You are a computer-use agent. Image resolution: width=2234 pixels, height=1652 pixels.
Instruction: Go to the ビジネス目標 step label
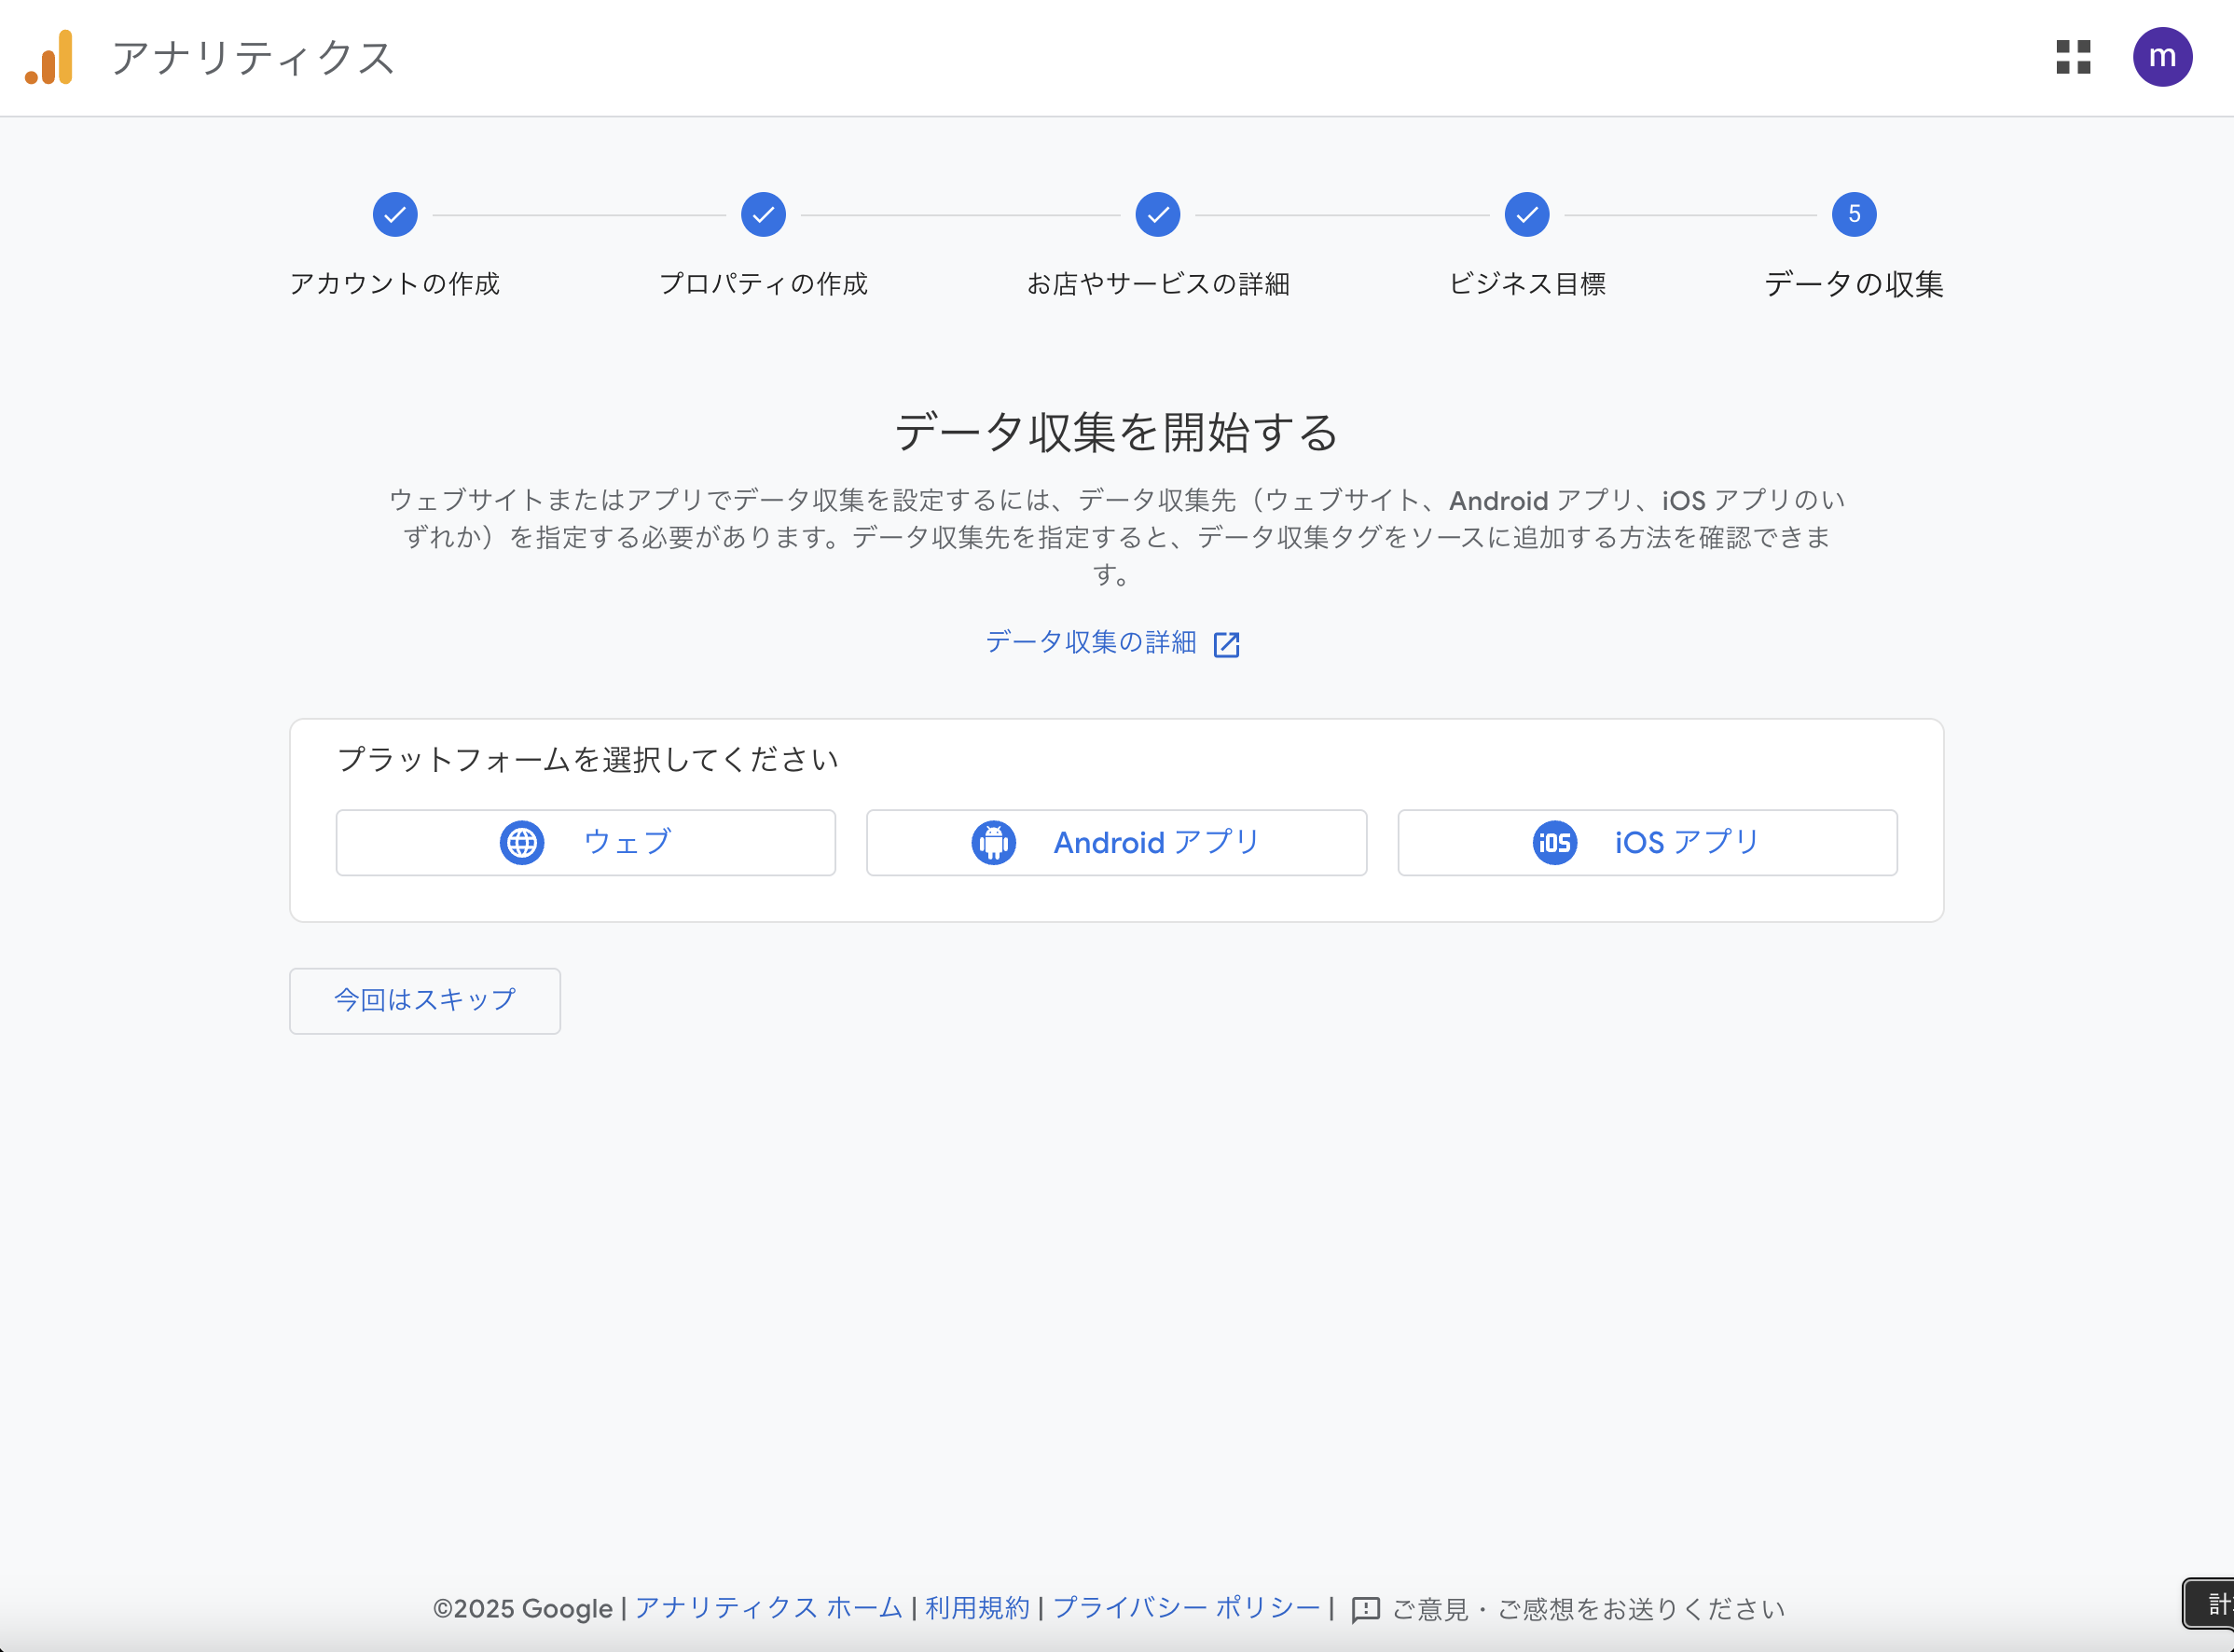coord(1526,284)
